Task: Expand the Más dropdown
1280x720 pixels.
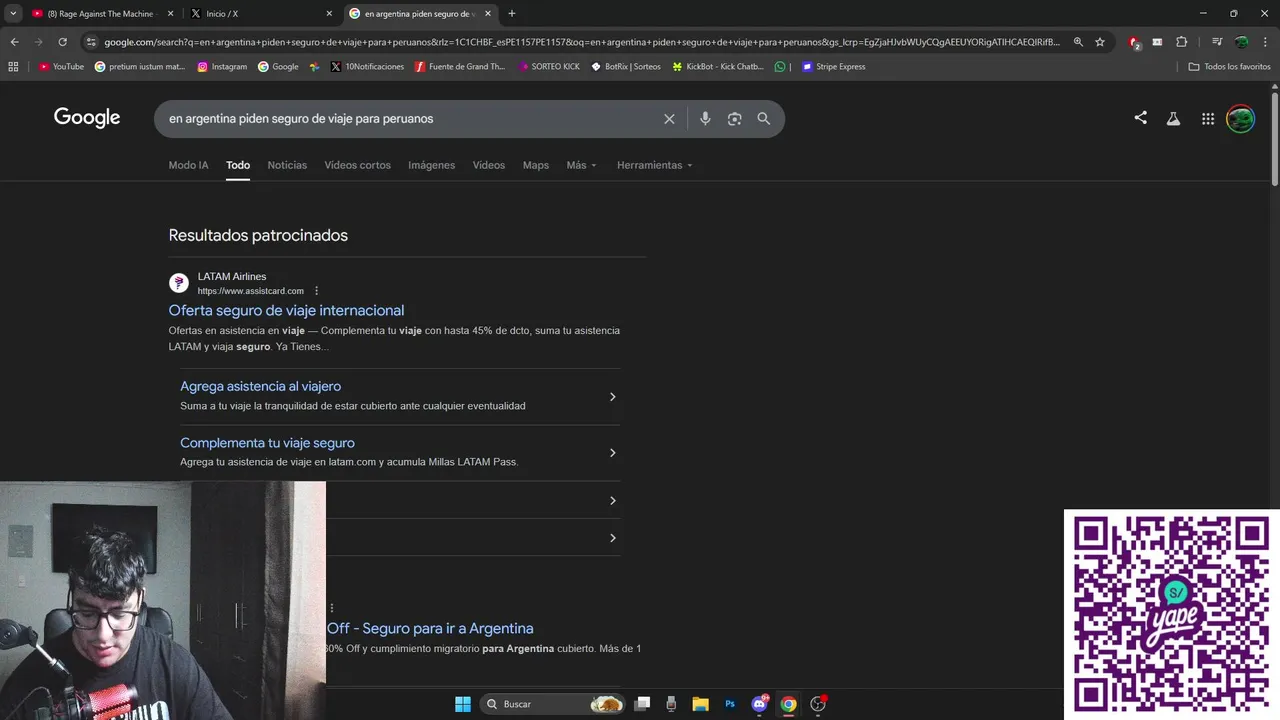Action: tap(581, 165)
